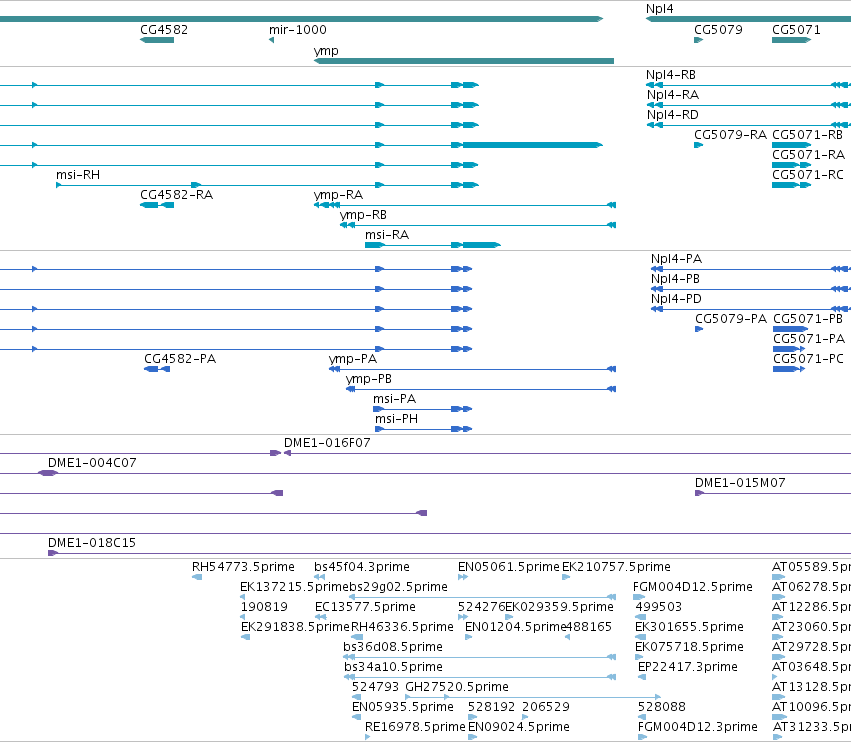Screen dimensions: 851x742
Task: Select the Npl4 gene label
Action: [x=659, y=9]
